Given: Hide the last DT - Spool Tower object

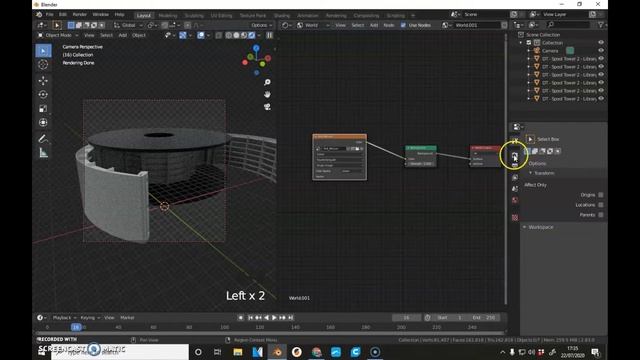Looking at the screenshot, I should point(601,99).
